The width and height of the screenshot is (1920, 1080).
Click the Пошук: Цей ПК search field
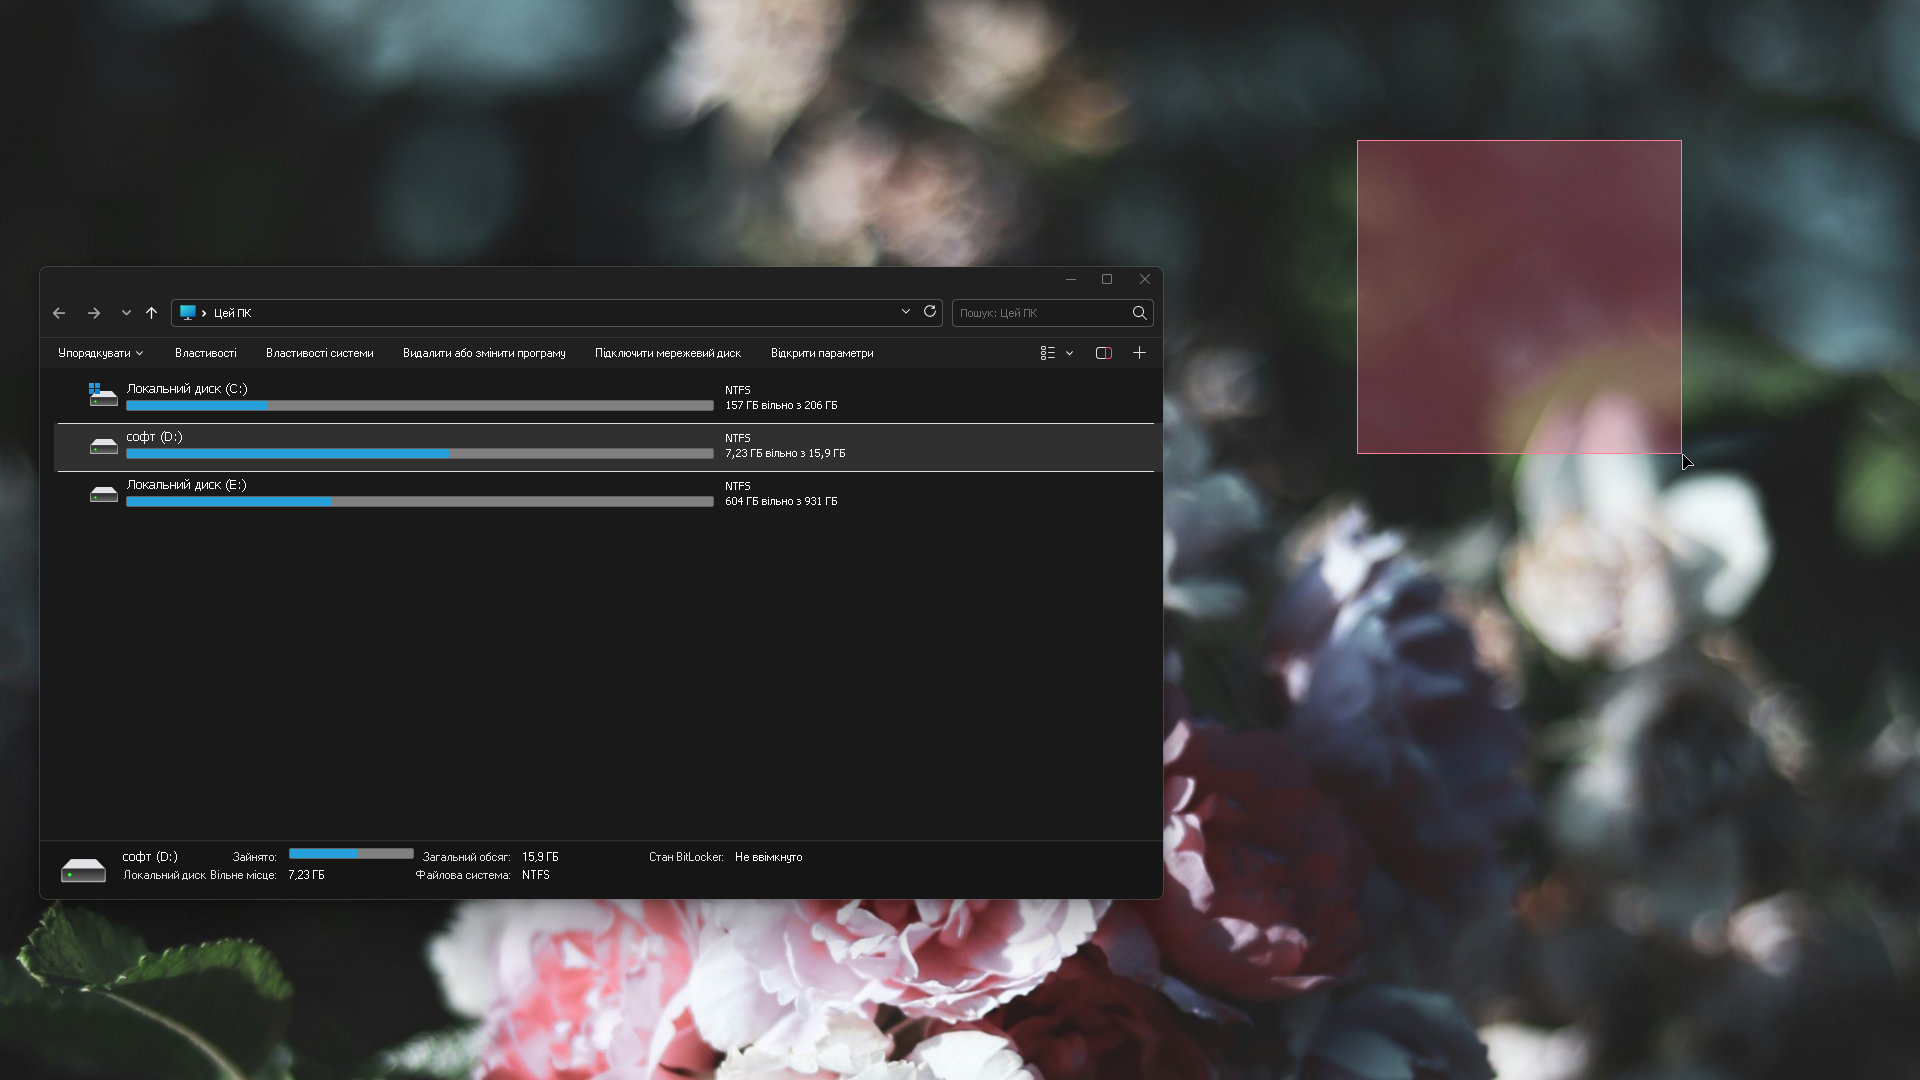coord(1040,313)
